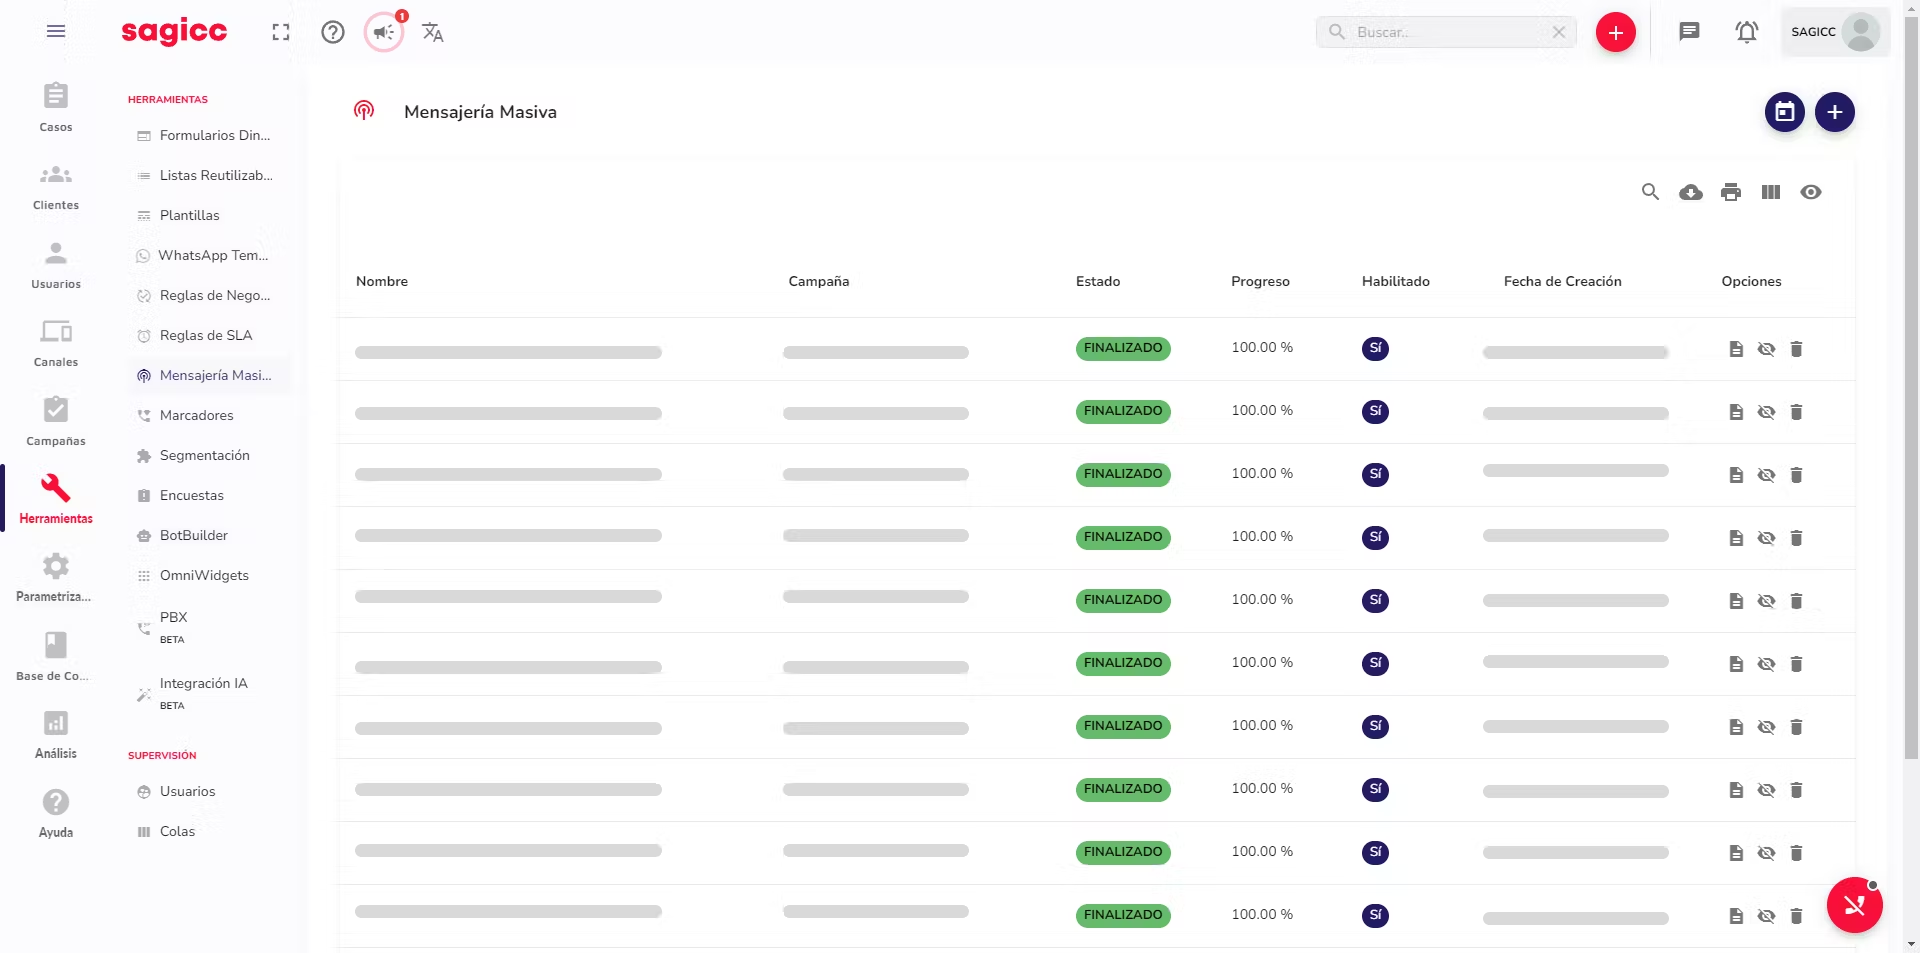The width and height of the screenshot is (1920, 953).
Task: Sort table by Fecha de Creación header
Action: tap(1562, 281)
